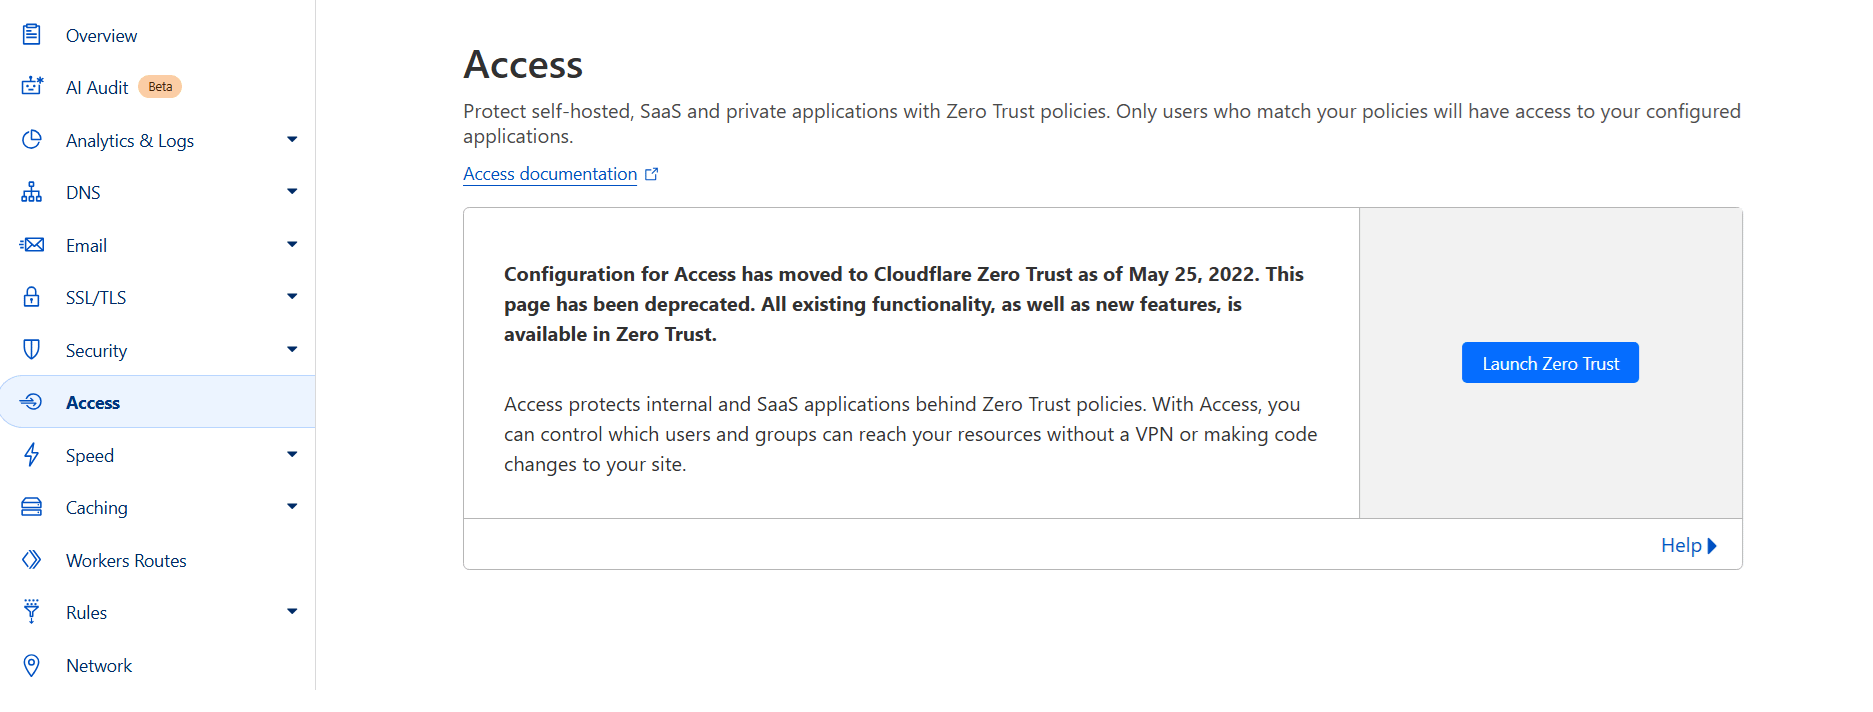The width and height of the screenshot is (1873, 712).
Task: Collapse the Security dropdown arrow
Action: click(x=291, y=349)
